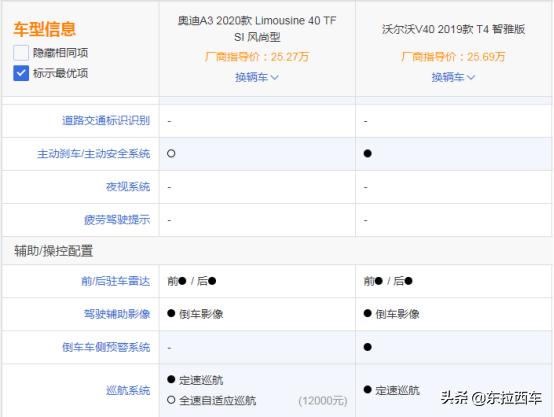Image resolution: width=554 pixels, height=417 pixels.
Task: Check the 隐藏相同项 checkbox
Action: tap(21, 53)
